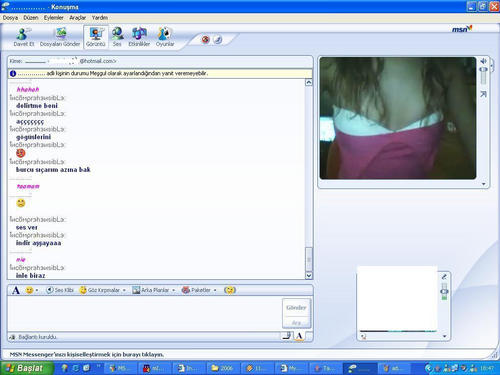The image size is (500, 375).
Task: Toggle the microphone icon beside display picture
Action: coord(444,277)
